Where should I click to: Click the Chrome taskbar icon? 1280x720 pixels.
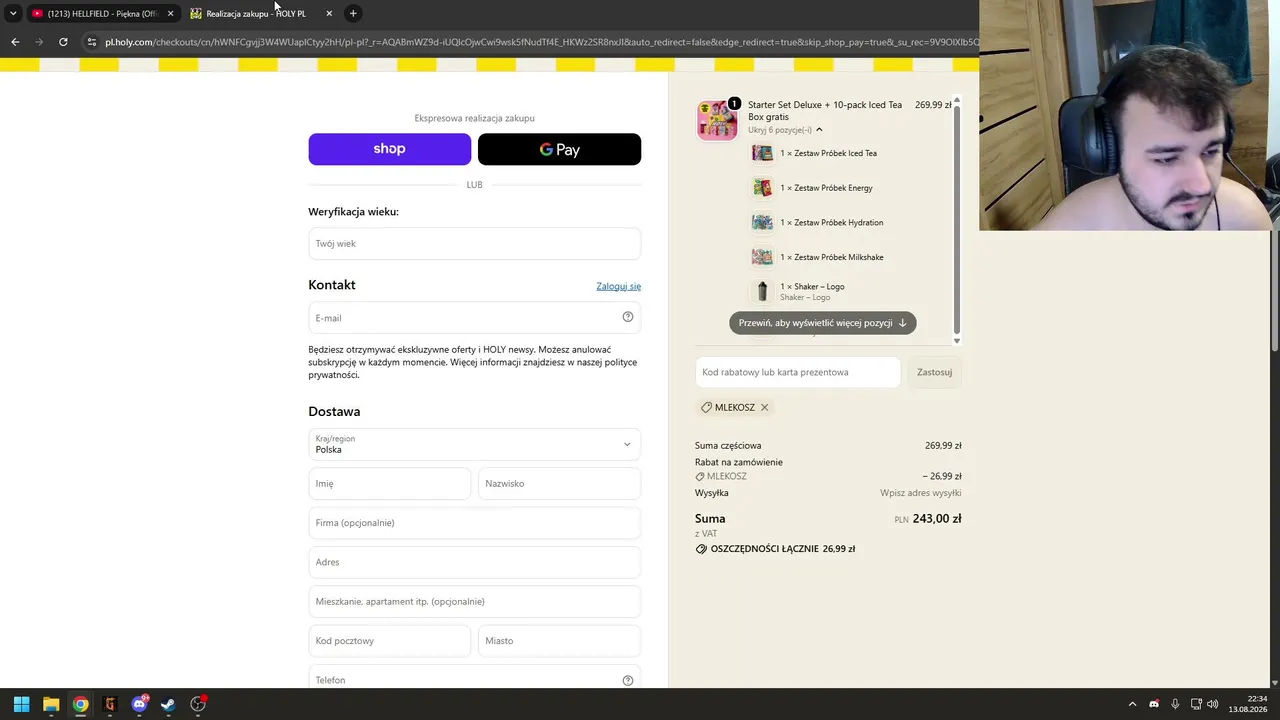80,704
